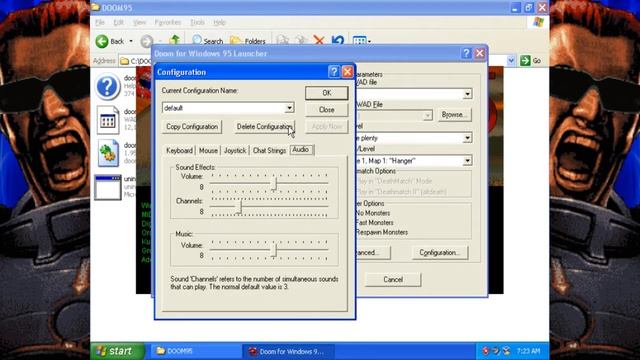Screen dimensions: 640x360
Task: Open the Map 1 'Hanger' dropdown
Action: click(x=467, y=161)
